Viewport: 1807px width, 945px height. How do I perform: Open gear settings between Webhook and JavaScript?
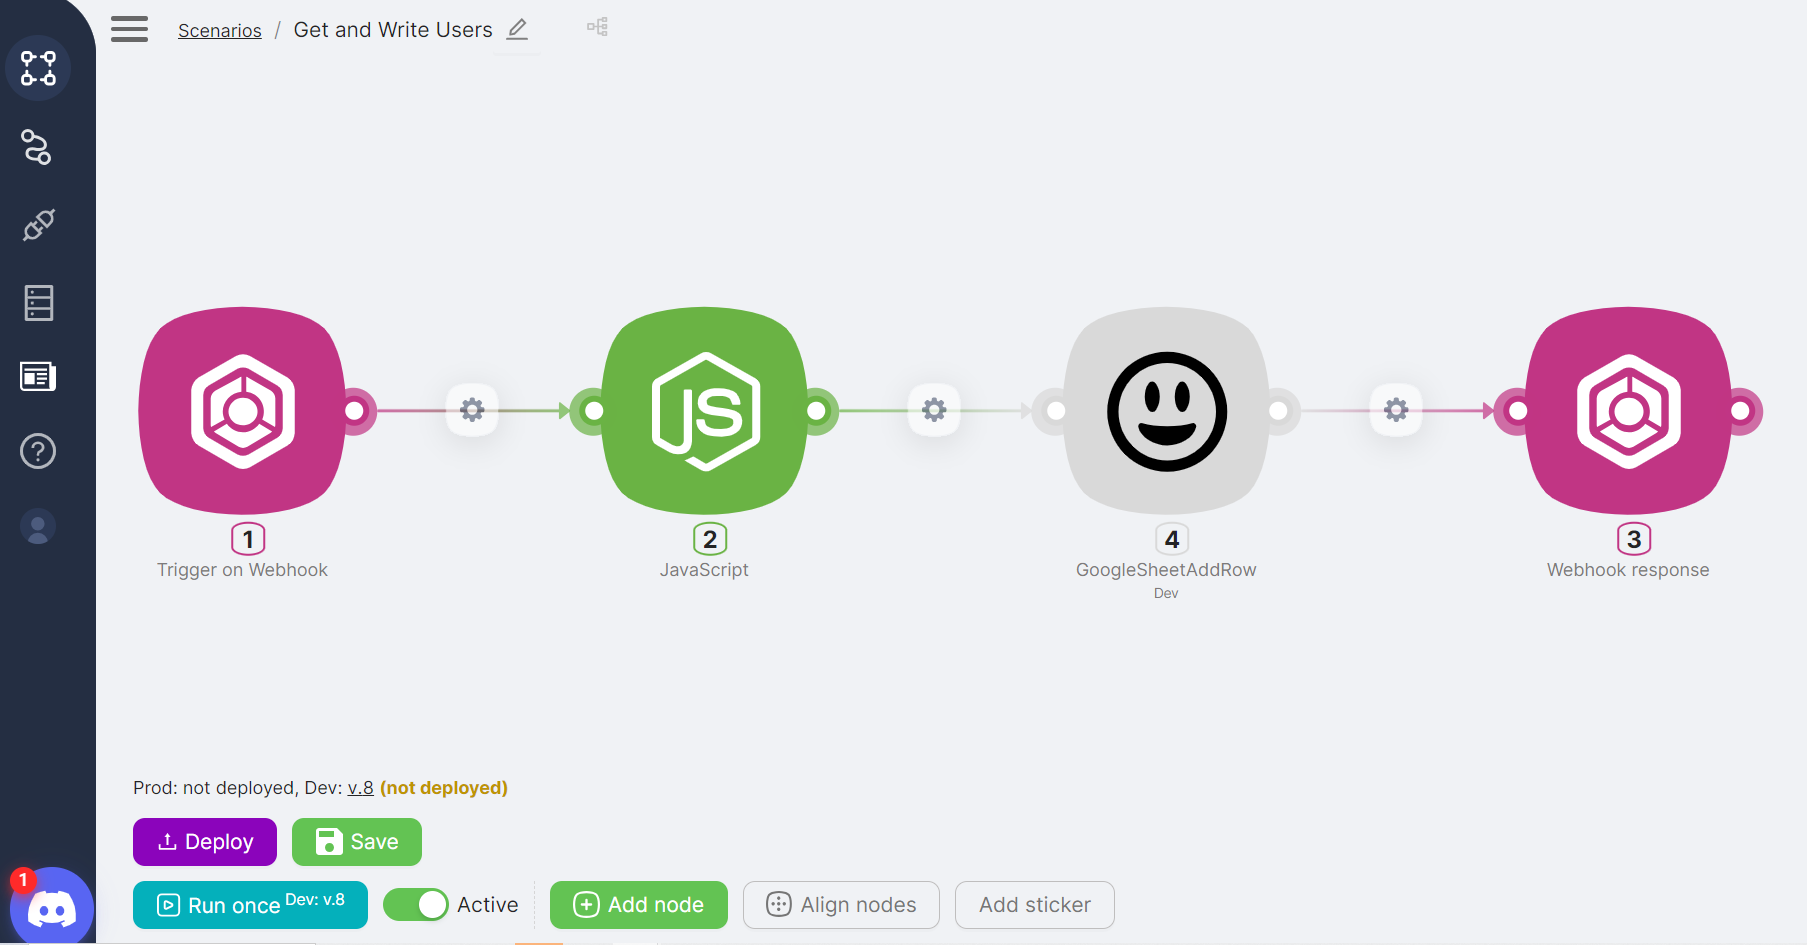tap(472, 410)
